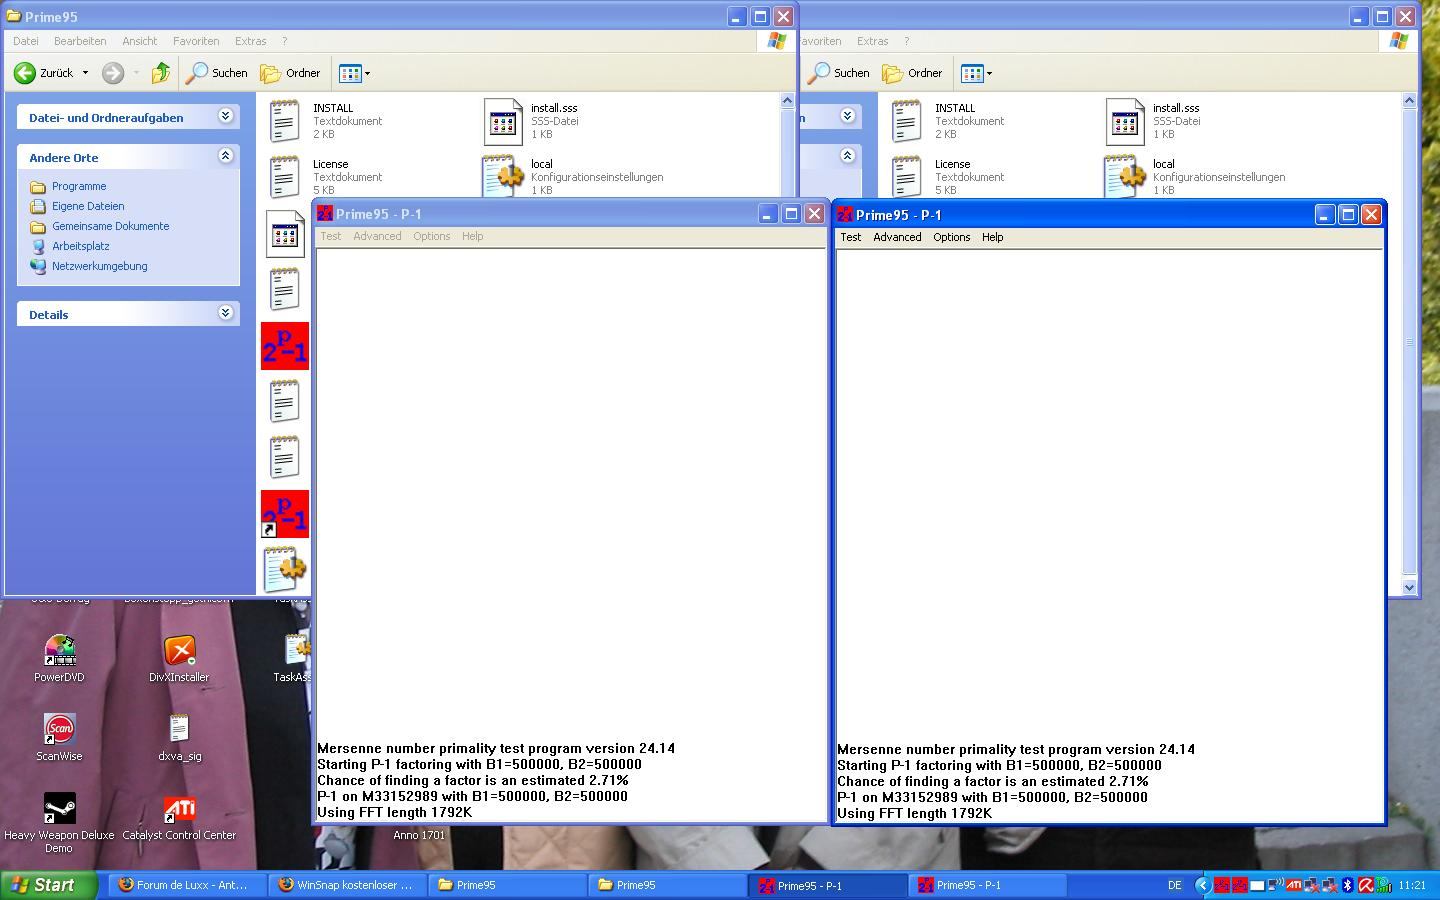Open Ansicht menu in left Explorer
This screenshot has height=900, width=1440.
point(140,41)
